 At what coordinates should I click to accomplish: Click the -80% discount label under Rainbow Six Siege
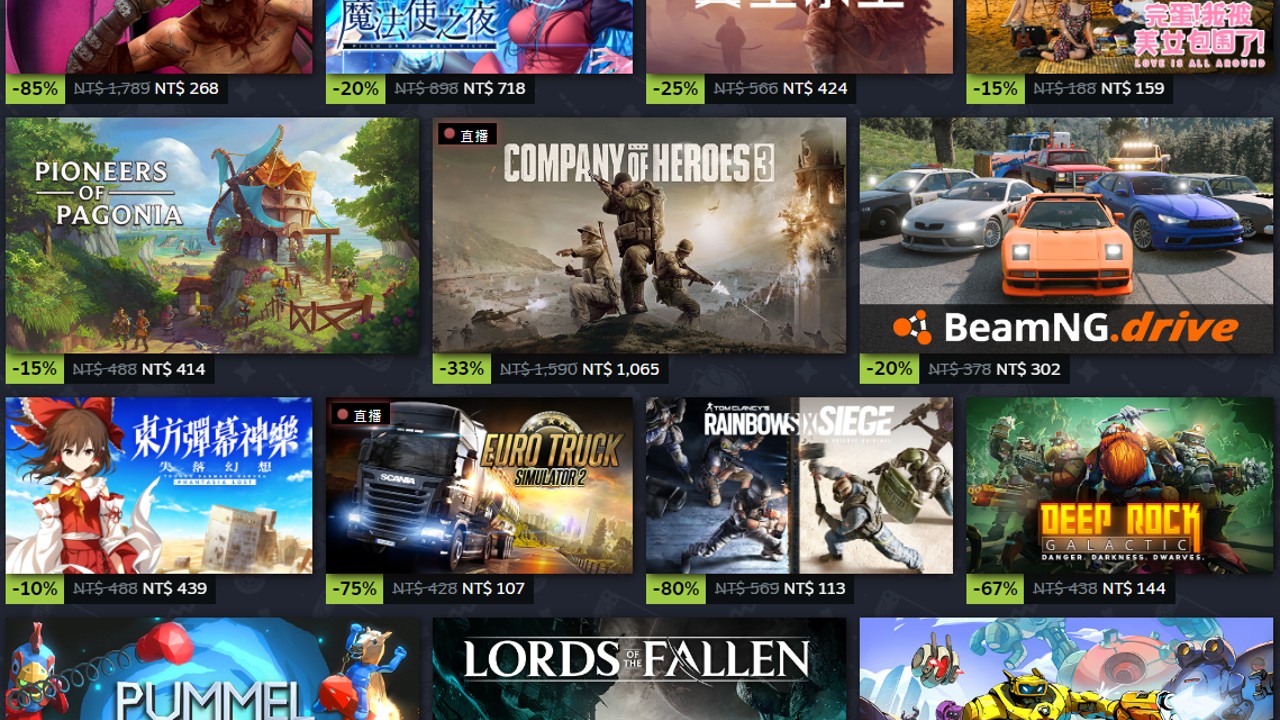point(676,589)
